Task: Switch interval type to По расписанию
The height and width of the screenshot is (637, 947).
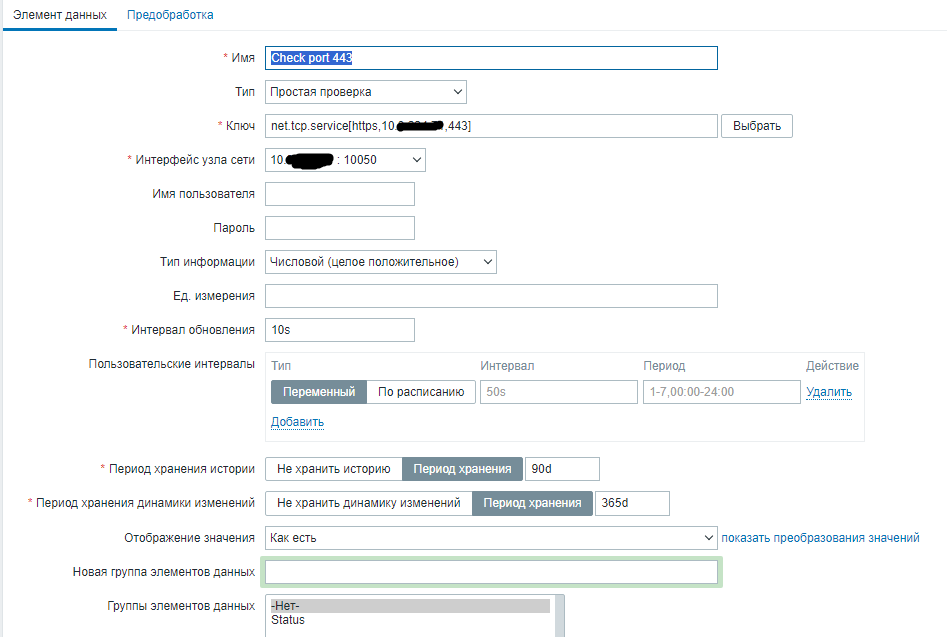Action: click(x=421, y=392)
